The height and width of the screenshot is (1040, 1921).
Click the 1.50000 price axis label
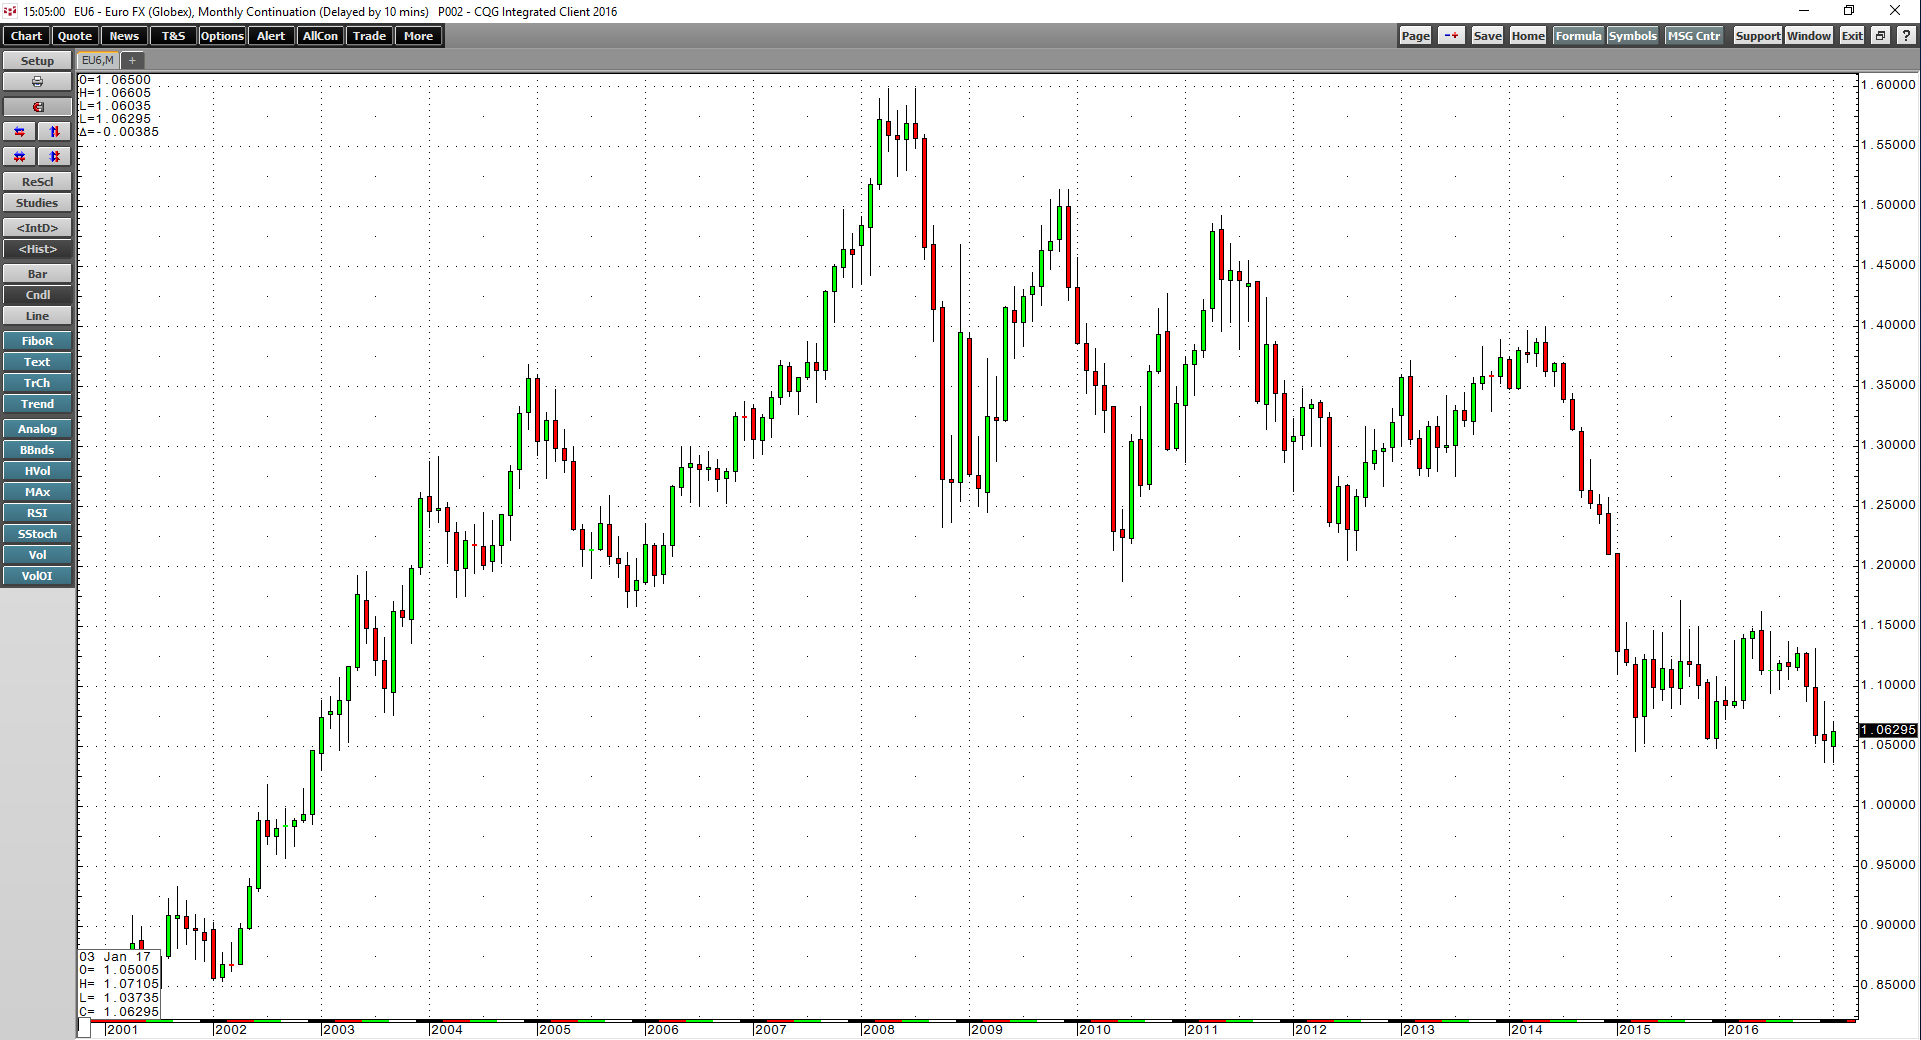pos(1889,205)
